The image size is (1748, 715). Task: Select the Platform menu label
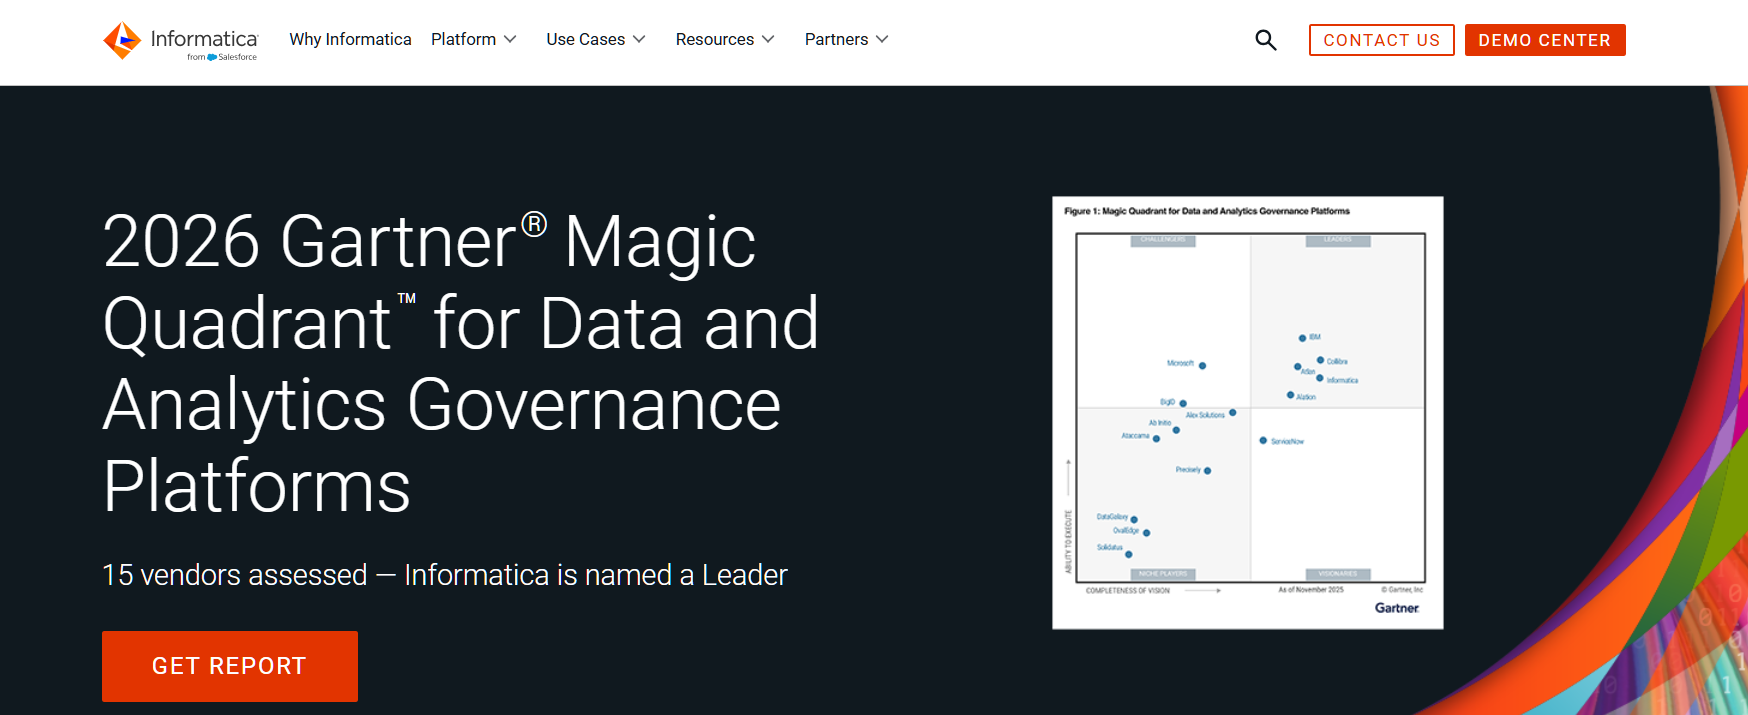(463, 39)
